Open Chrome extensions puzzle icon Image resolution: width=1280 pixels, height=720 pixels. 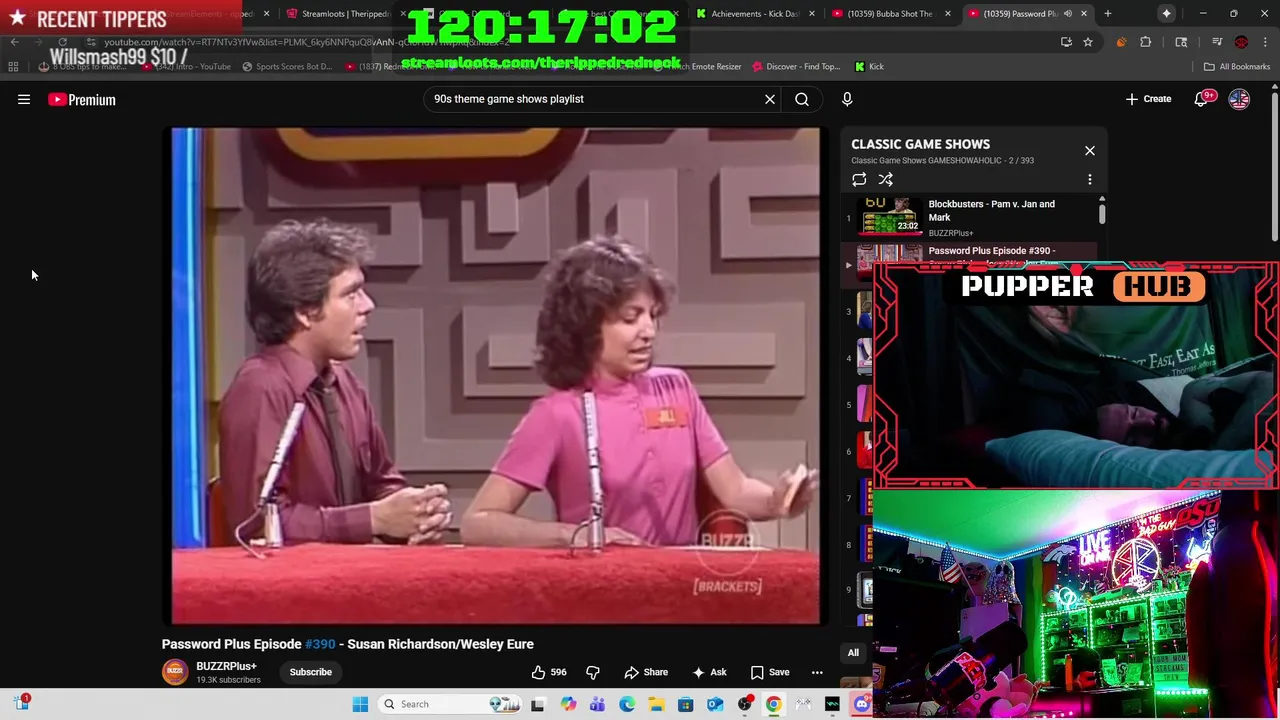point(1146,42)
